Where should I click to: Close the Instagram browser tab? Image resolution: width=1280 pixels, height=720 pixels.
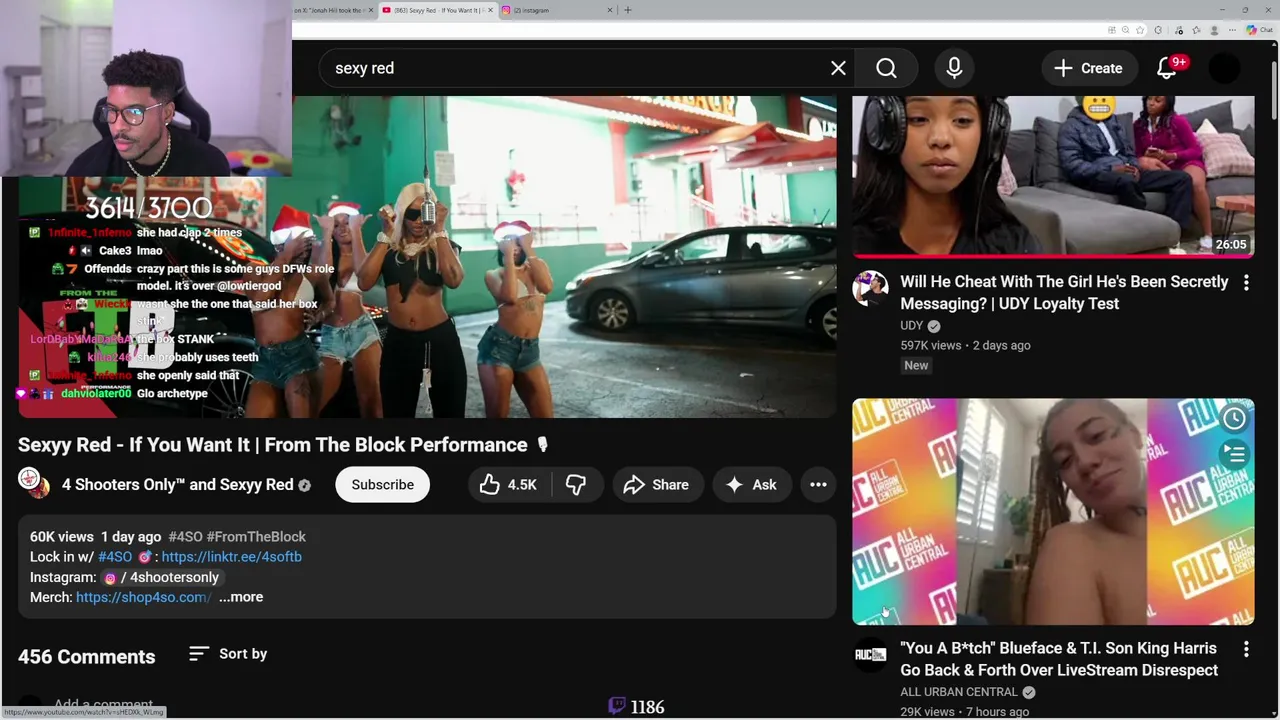(x=610, y=10)
